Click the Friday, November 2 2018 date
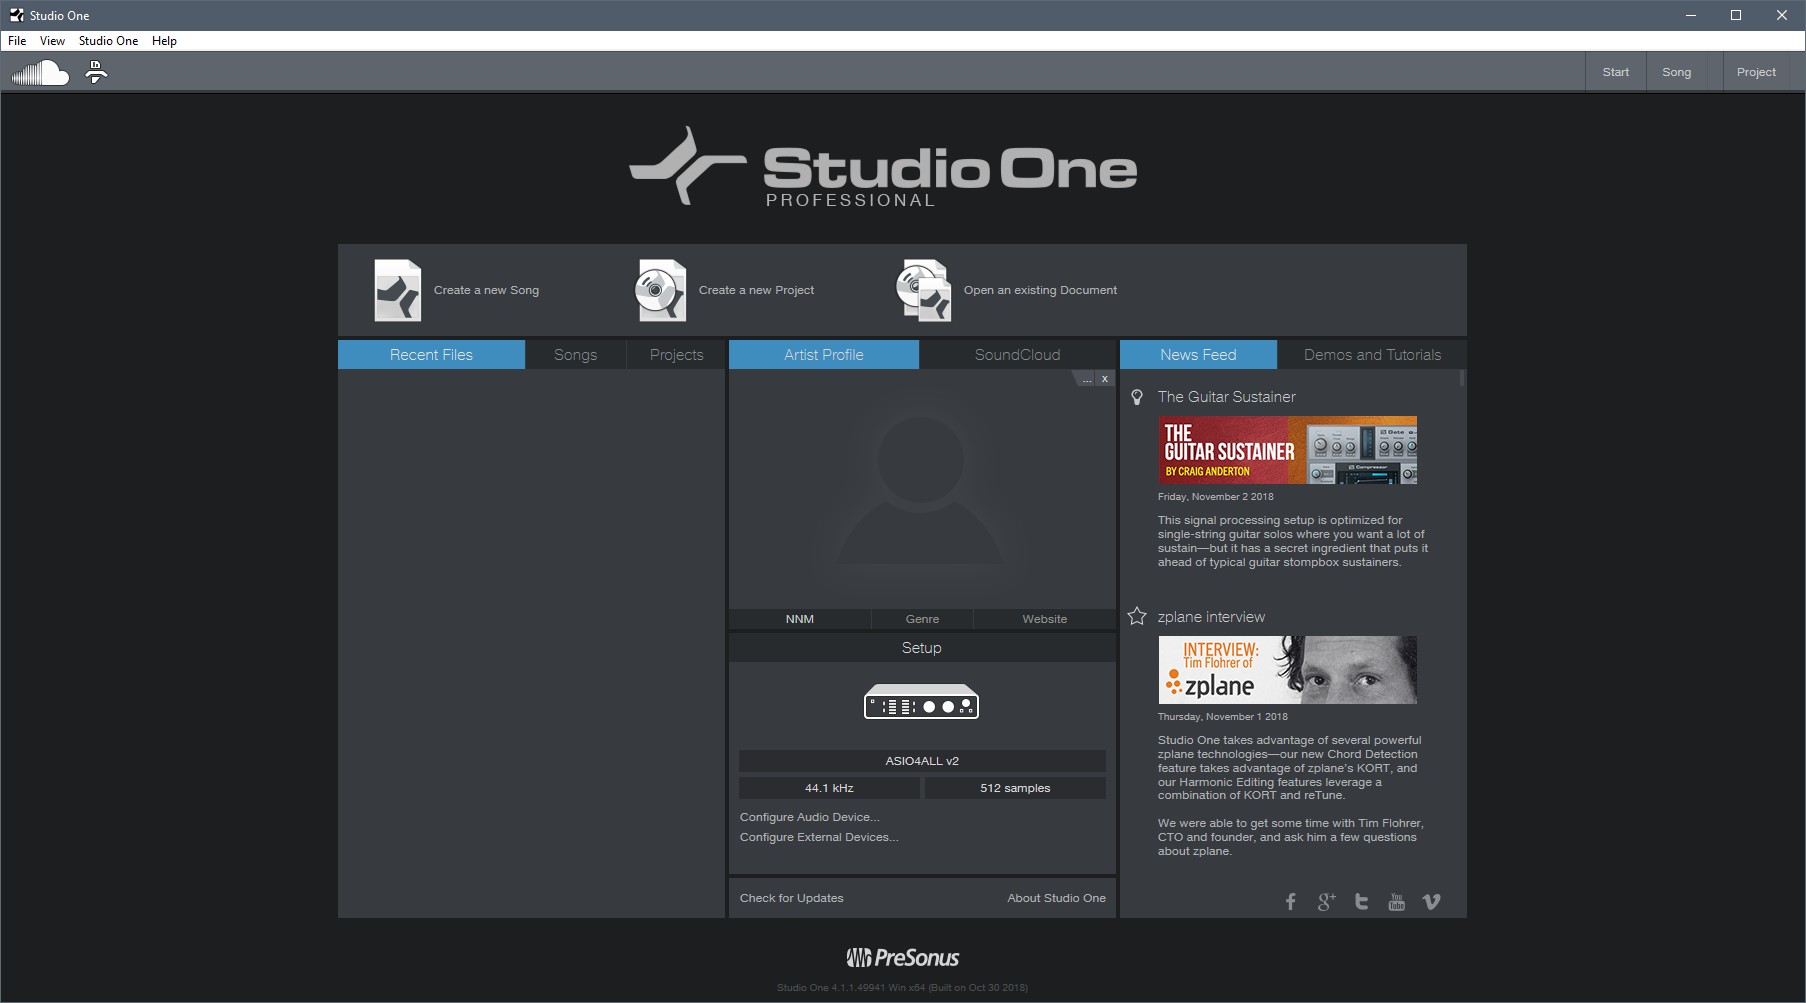1806x1003 pixels. click(1216, 497)
